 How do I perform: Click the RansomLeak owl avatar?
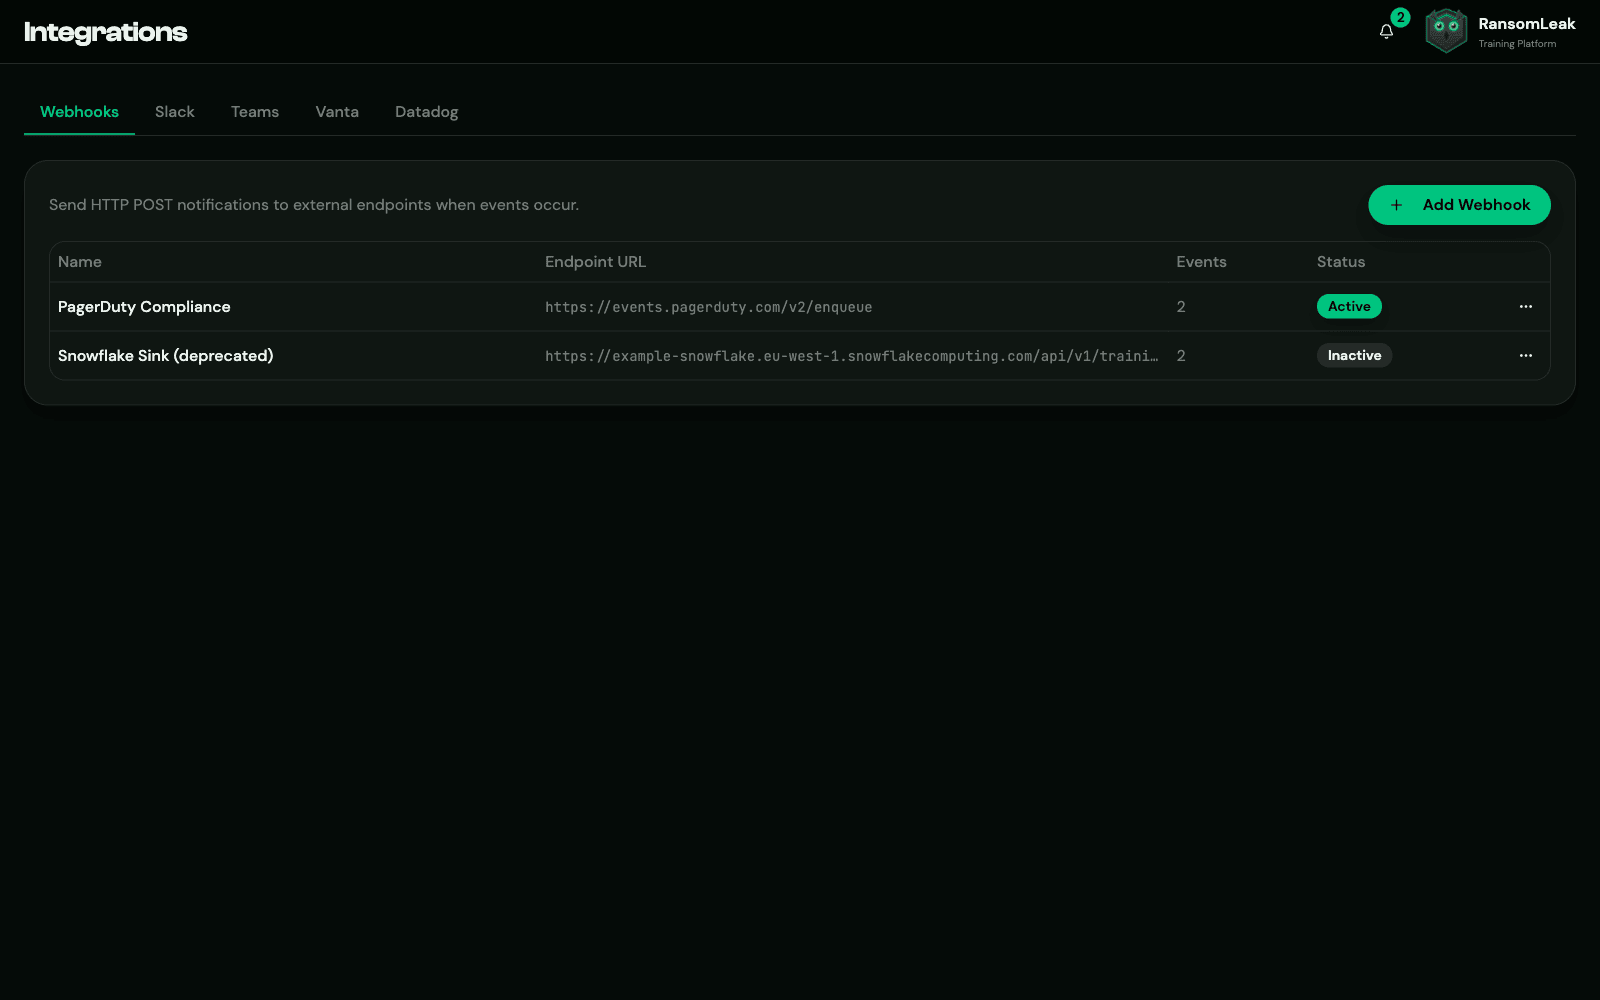point(1446,31)
